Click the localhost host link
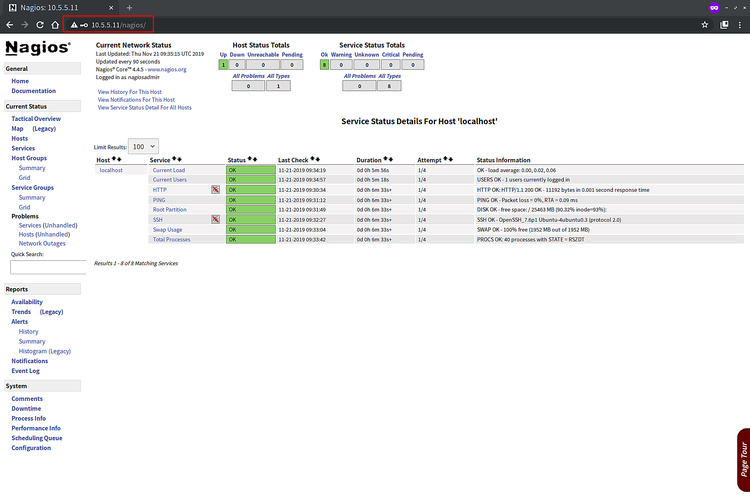This screenshot has width=750, height=498. tap(110, 170)
